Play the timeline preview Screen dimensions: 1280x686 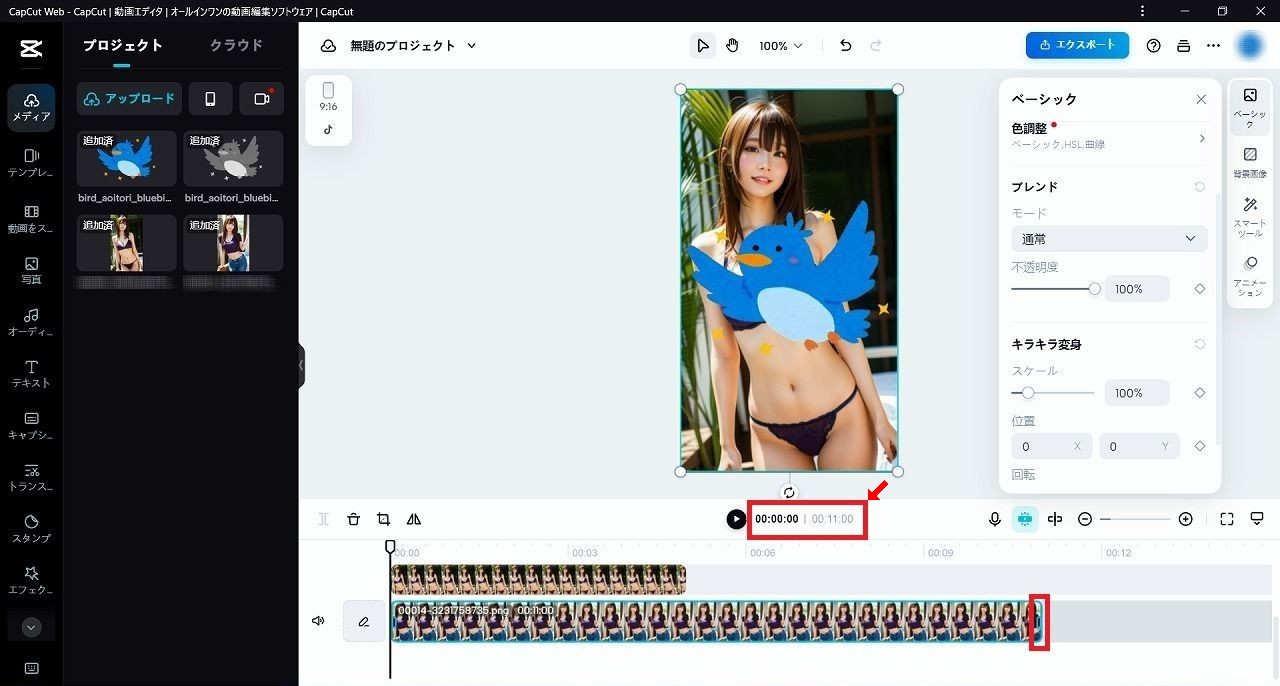pos(736,519)
